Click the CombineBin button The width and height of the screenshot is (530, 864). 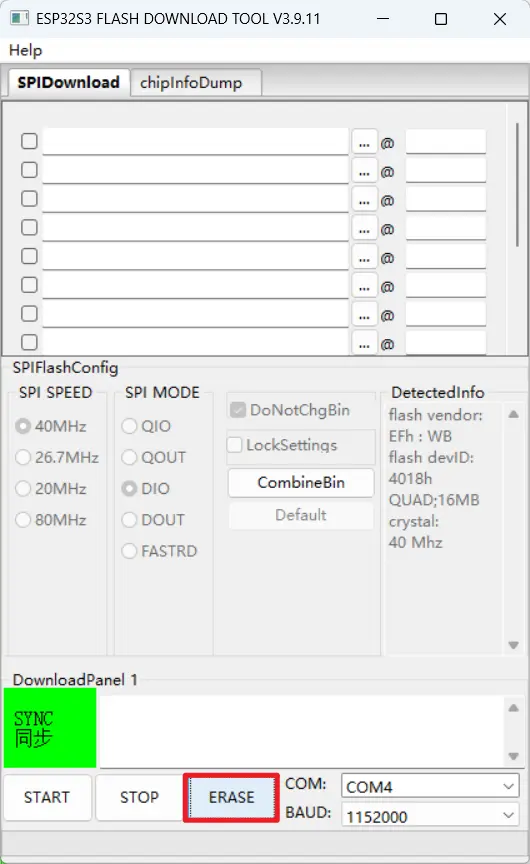click(301, 483)
